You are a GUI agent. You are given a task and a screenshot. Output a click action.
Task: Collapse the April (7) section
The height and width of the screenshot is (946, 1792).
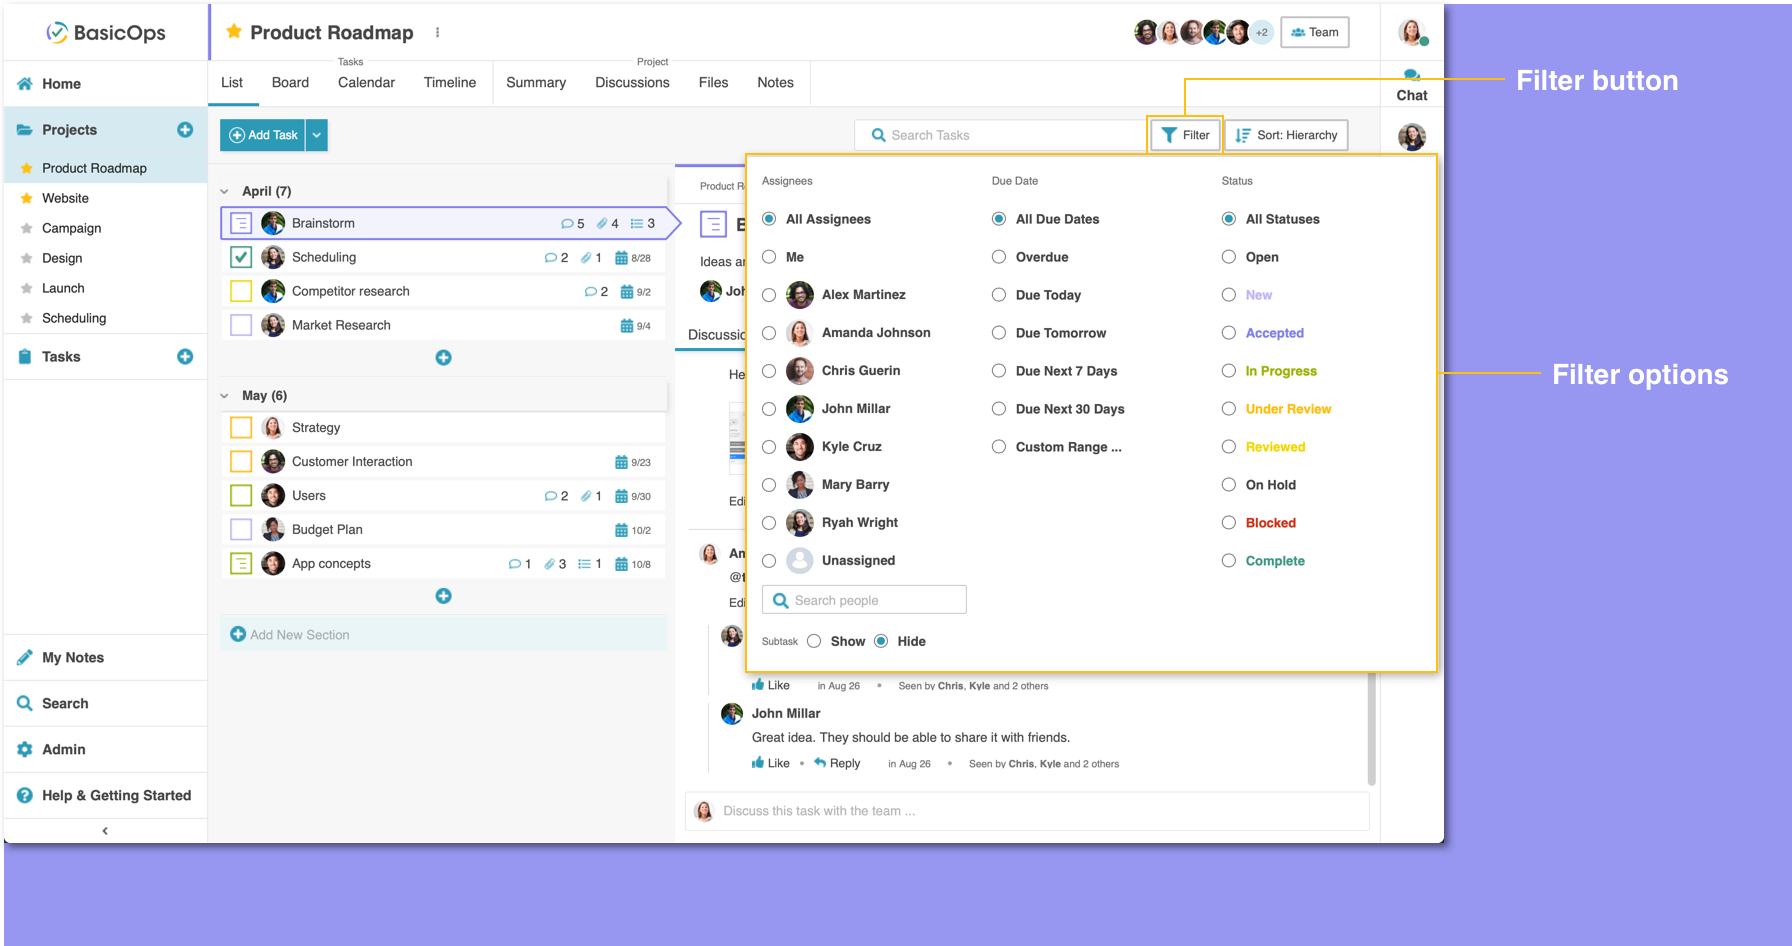pos(225,191)
